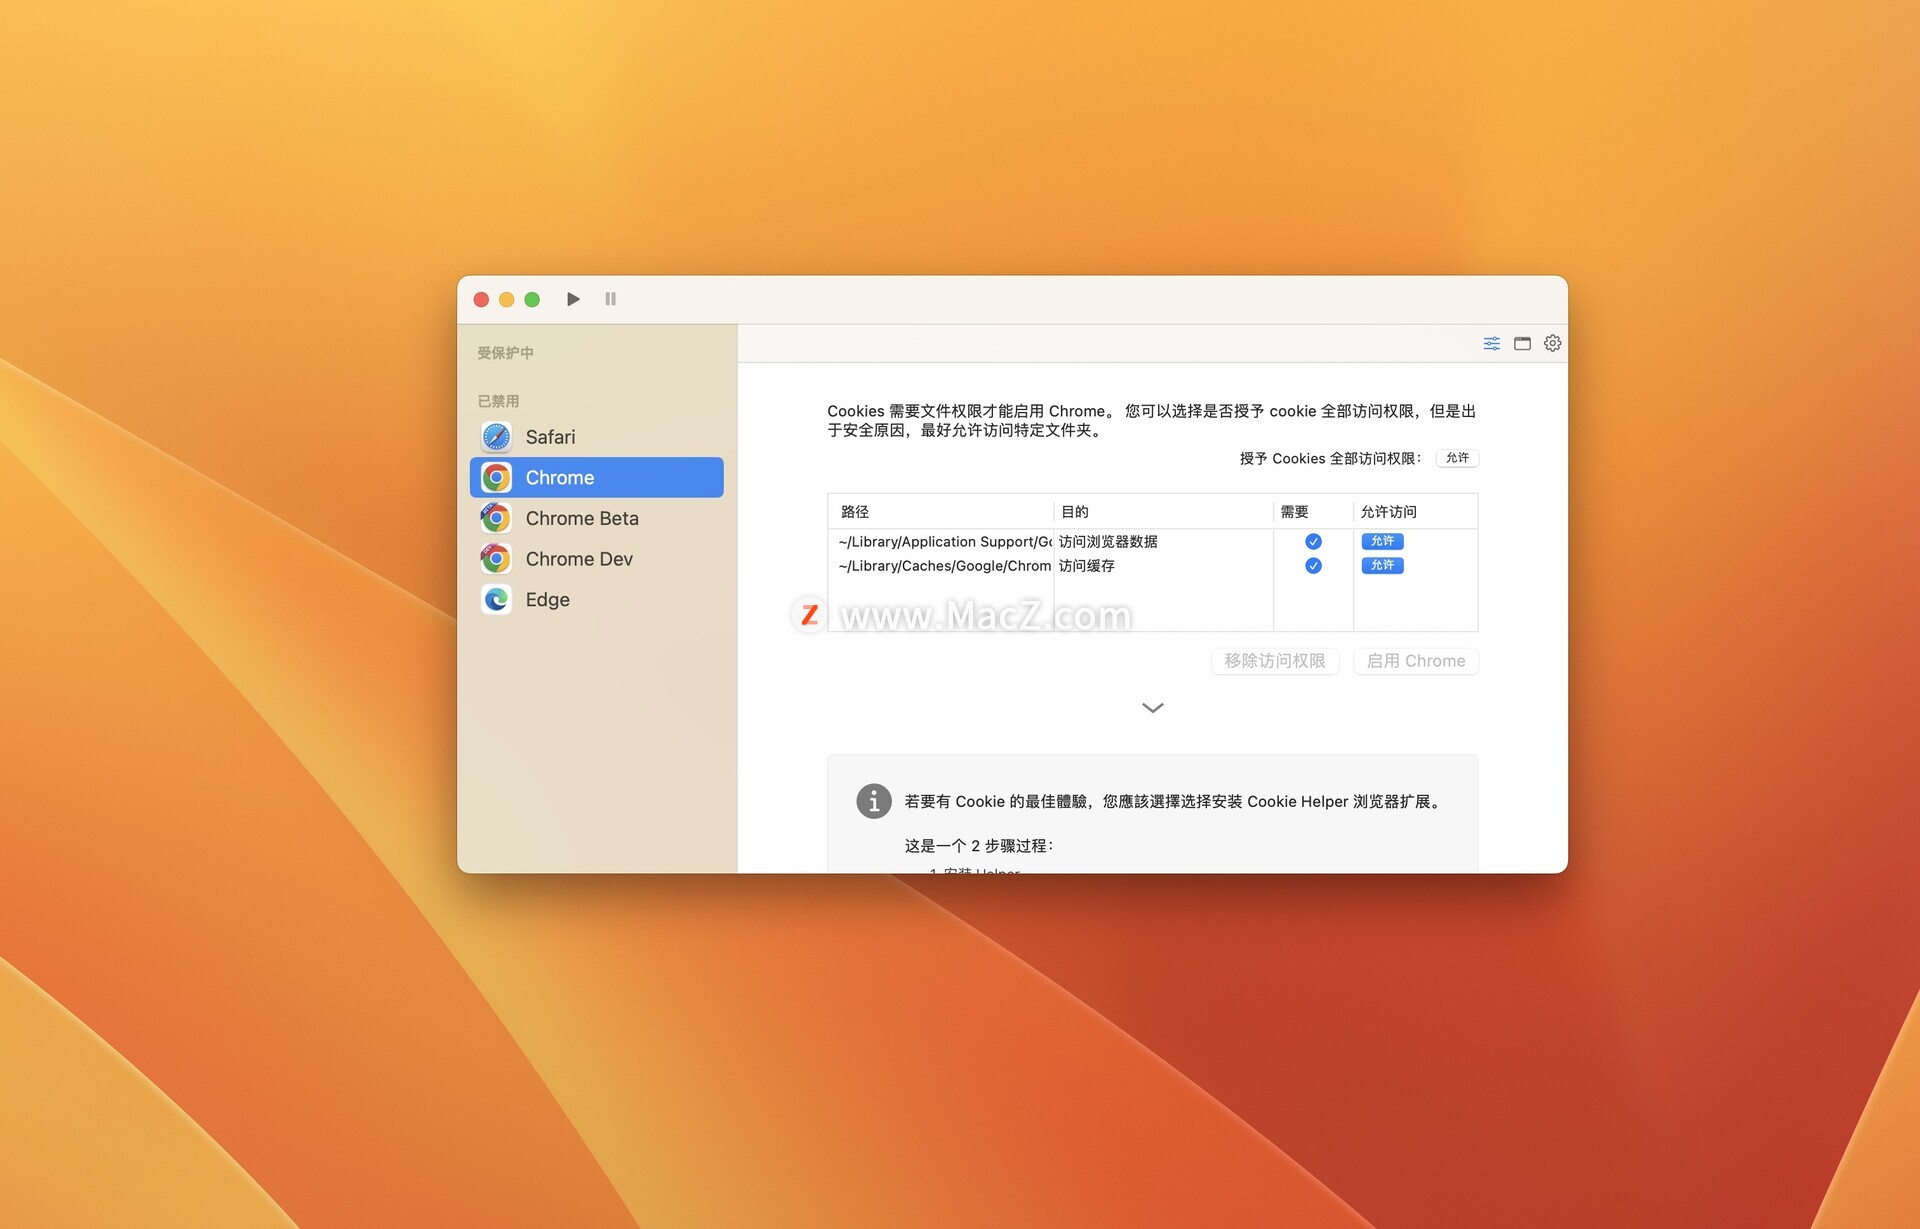Image resolution: width=1920 pixels, height=1229 pixels.
Task: Click the Safari compass icon
Action: [x=496, y=437]
